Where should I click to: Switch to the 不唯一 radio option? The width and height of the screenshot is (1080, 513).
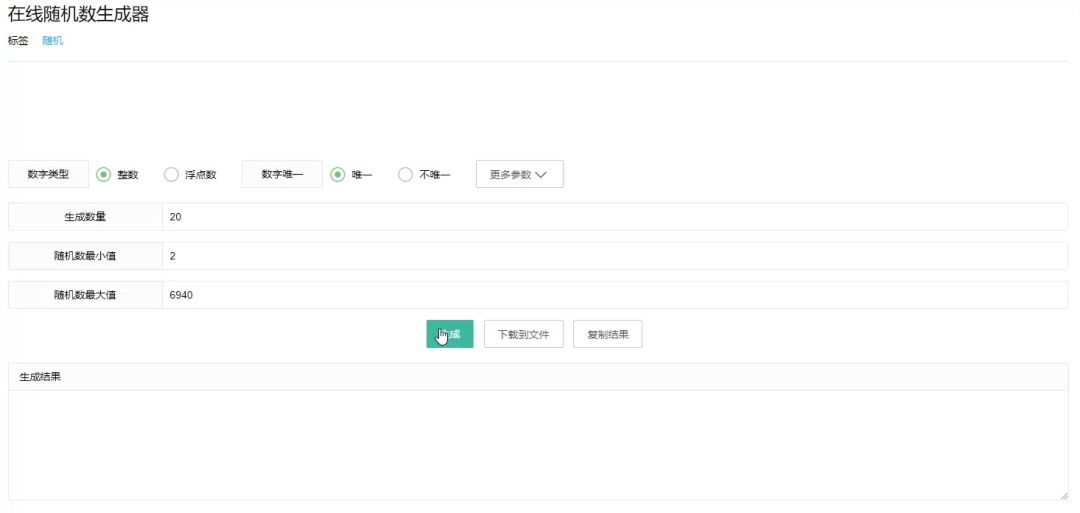pos(405,175)
